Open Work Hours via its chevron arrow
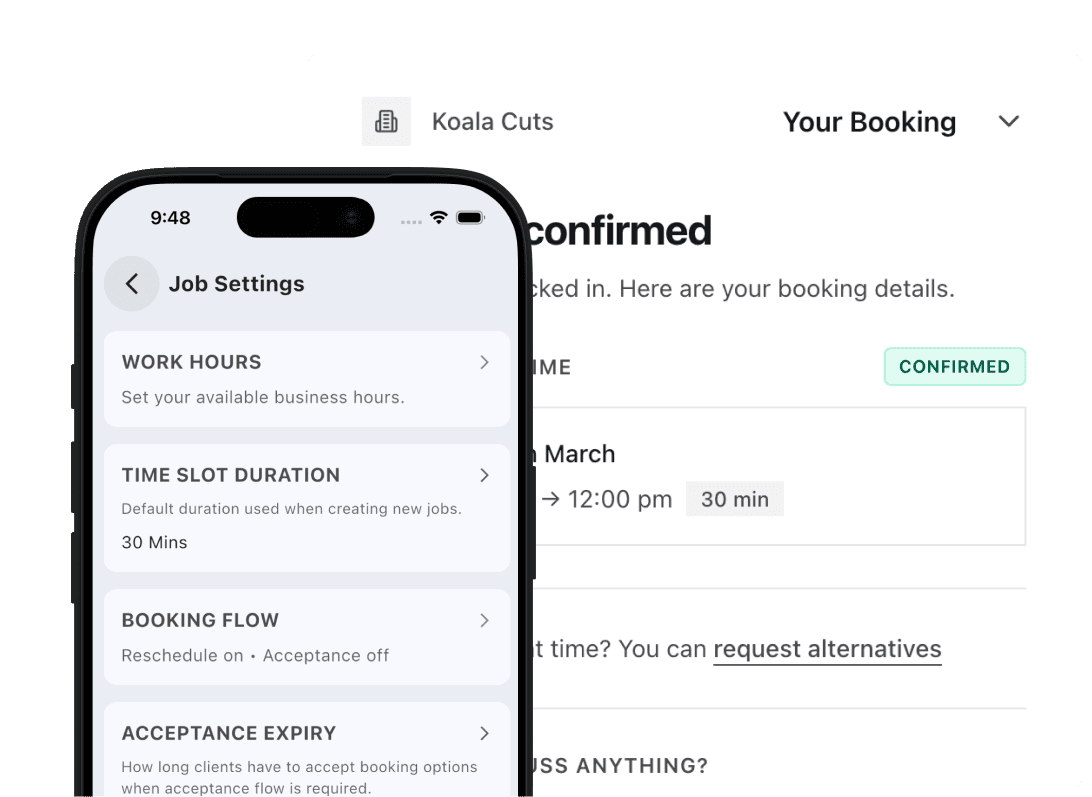Screen dimensions: 1092x797 click(x=484, y=362)
